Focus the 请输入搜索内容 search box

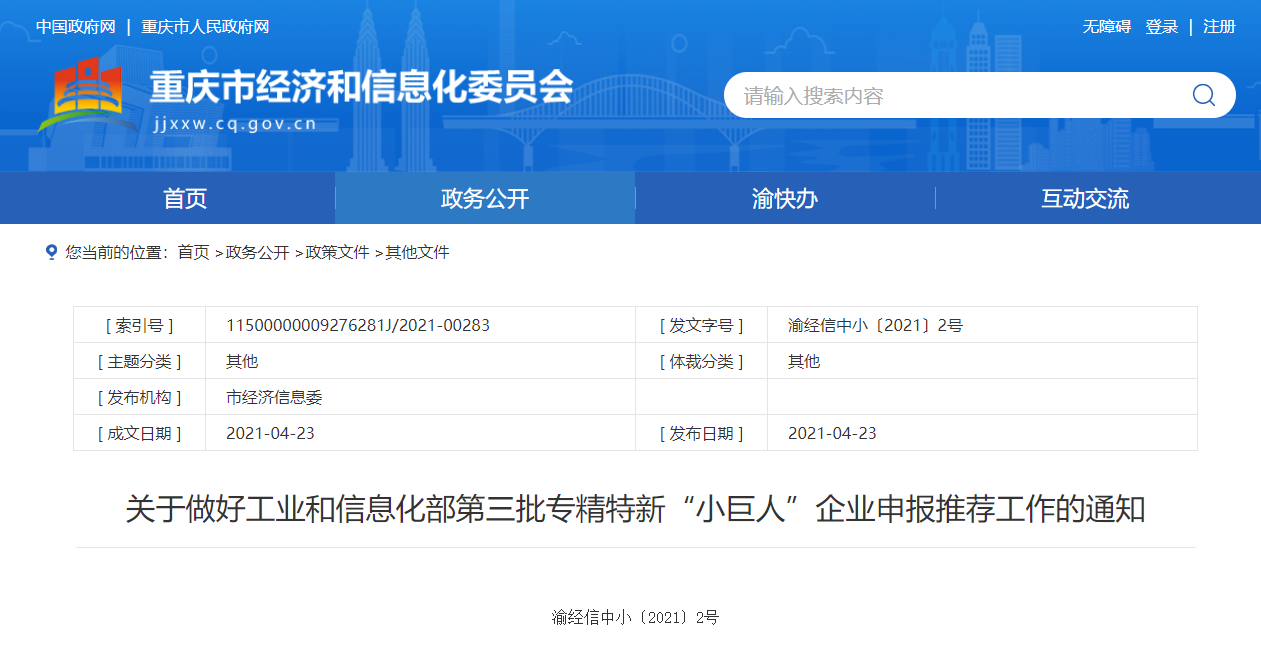pyautogui.click(x=950, y=96)
